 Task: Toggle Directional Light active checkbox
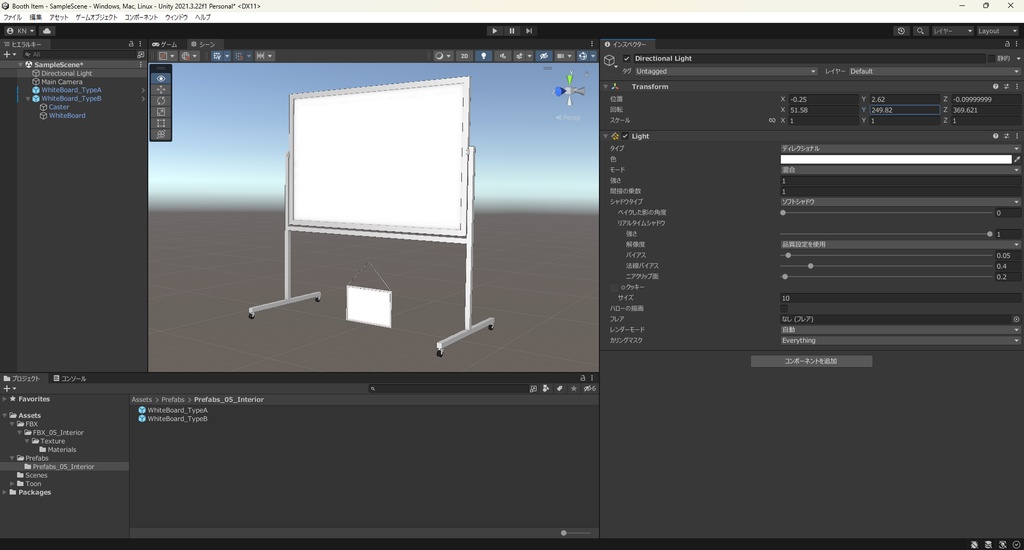[x=627, y=58]
